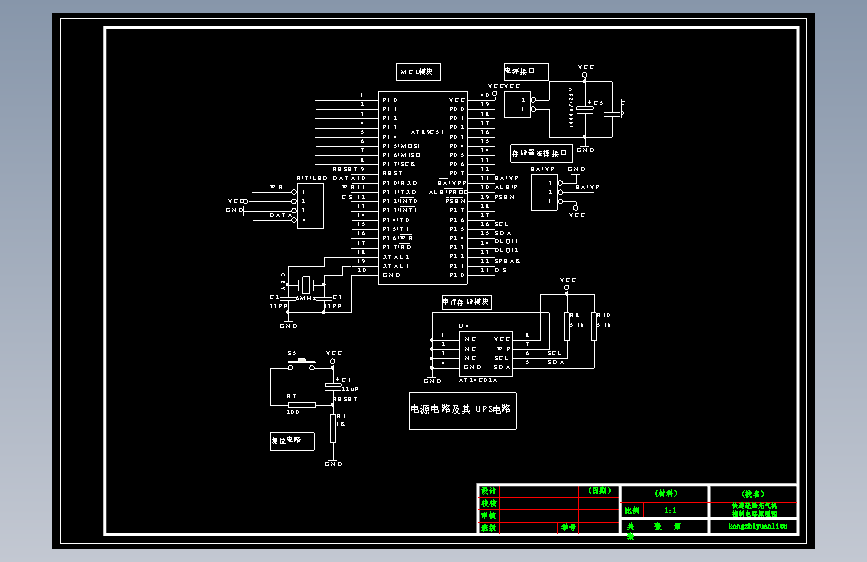Select the WP pin label in the EEPROM
Image resolution: width=867 pixels, height=562 pixels.
[503, 349]
